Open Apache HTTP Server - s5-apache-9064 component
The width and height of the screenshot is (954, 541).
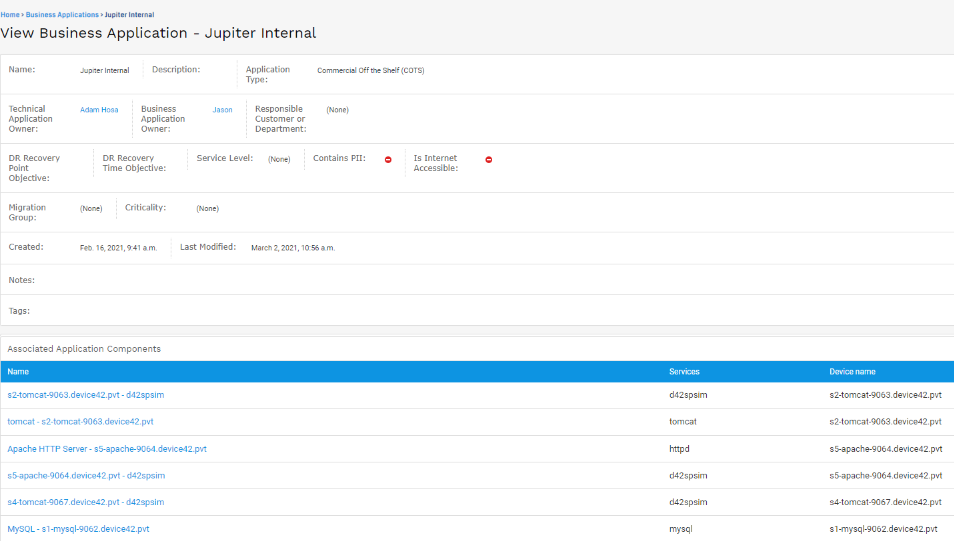coord(107,449)
